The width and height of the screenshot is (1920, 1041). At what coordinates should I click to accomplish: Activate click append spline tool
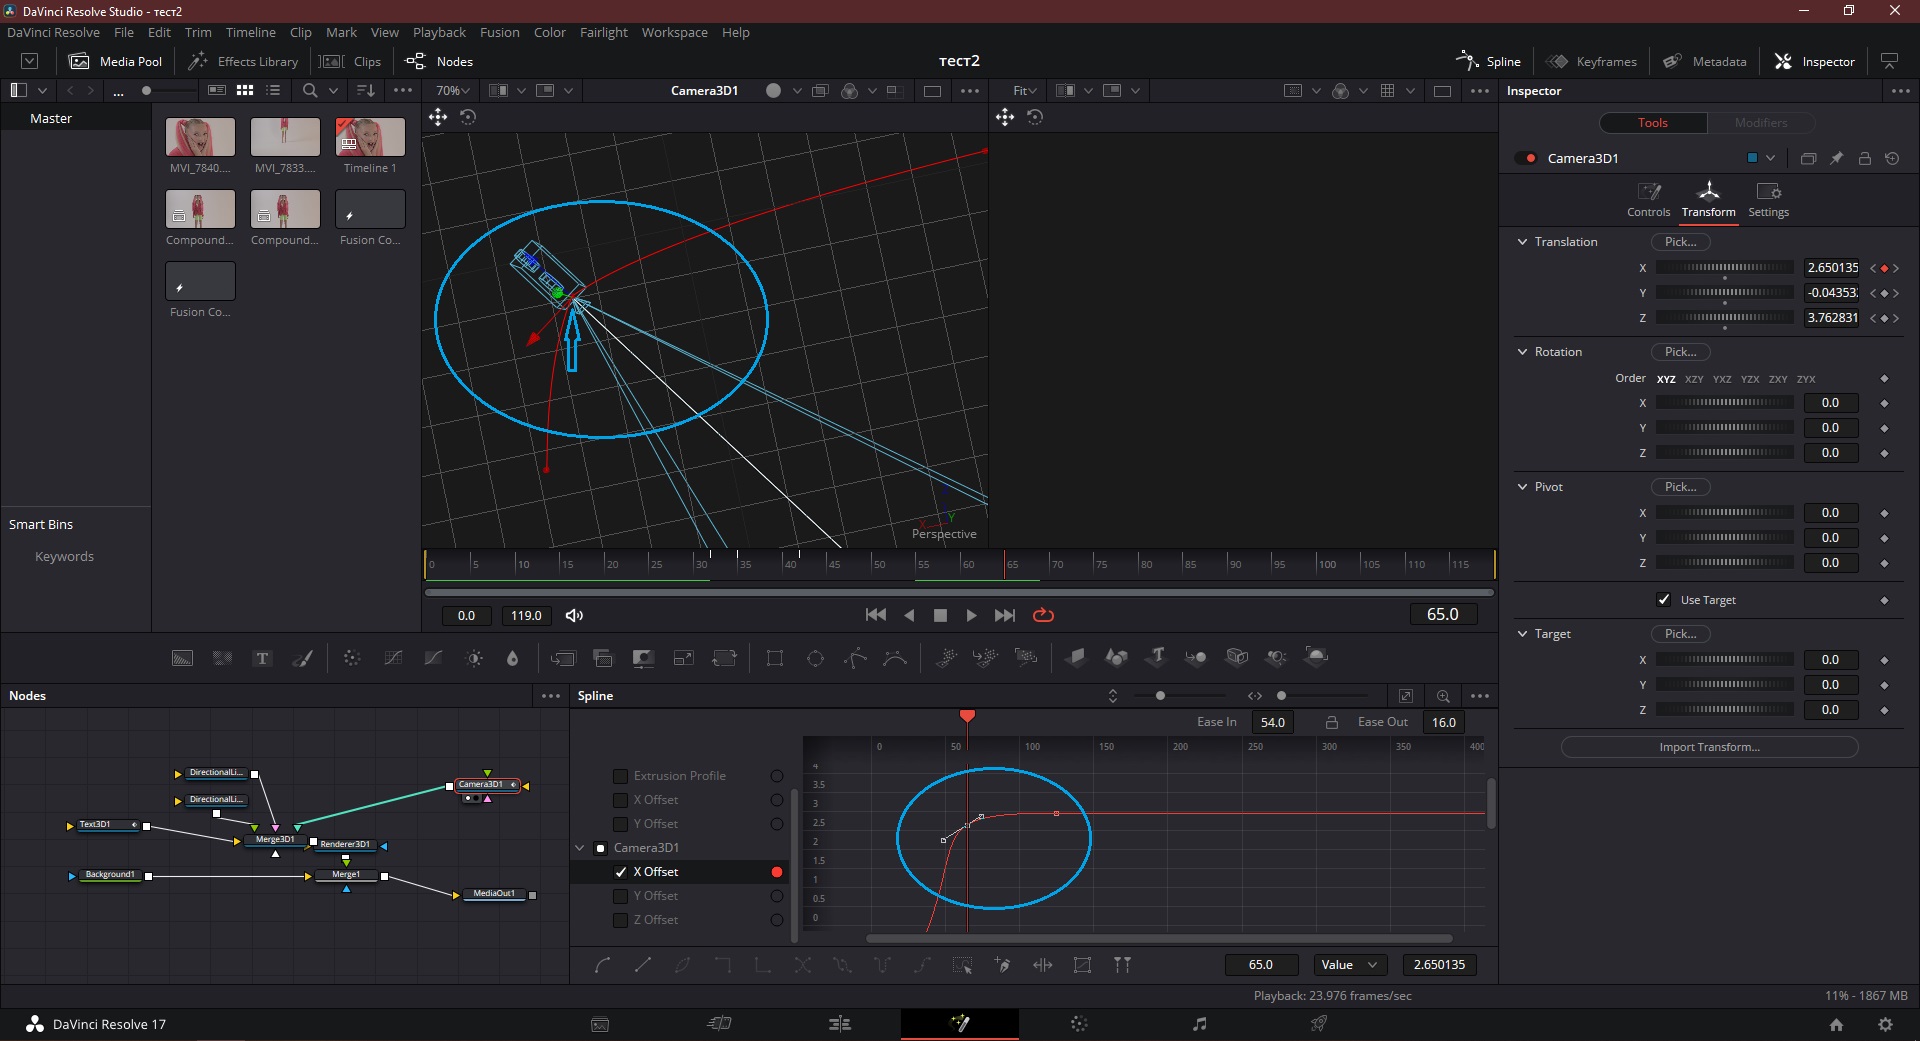(x=1002, y=965)
